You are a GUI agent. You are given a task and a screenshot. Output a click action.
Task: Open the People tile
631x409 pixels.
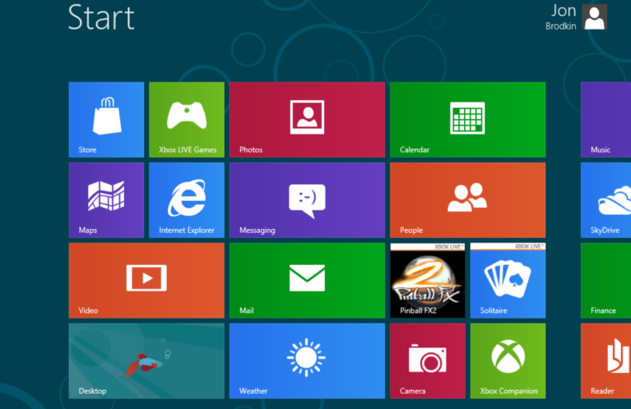(x=467, y=200)
